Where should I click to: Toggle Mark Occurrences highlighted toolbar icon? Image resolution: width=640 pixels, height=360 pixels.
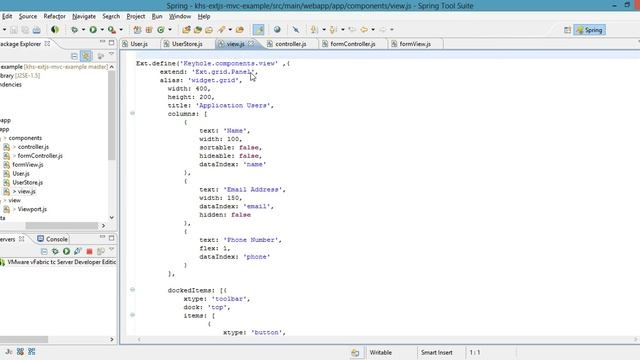tap(258, 30)
